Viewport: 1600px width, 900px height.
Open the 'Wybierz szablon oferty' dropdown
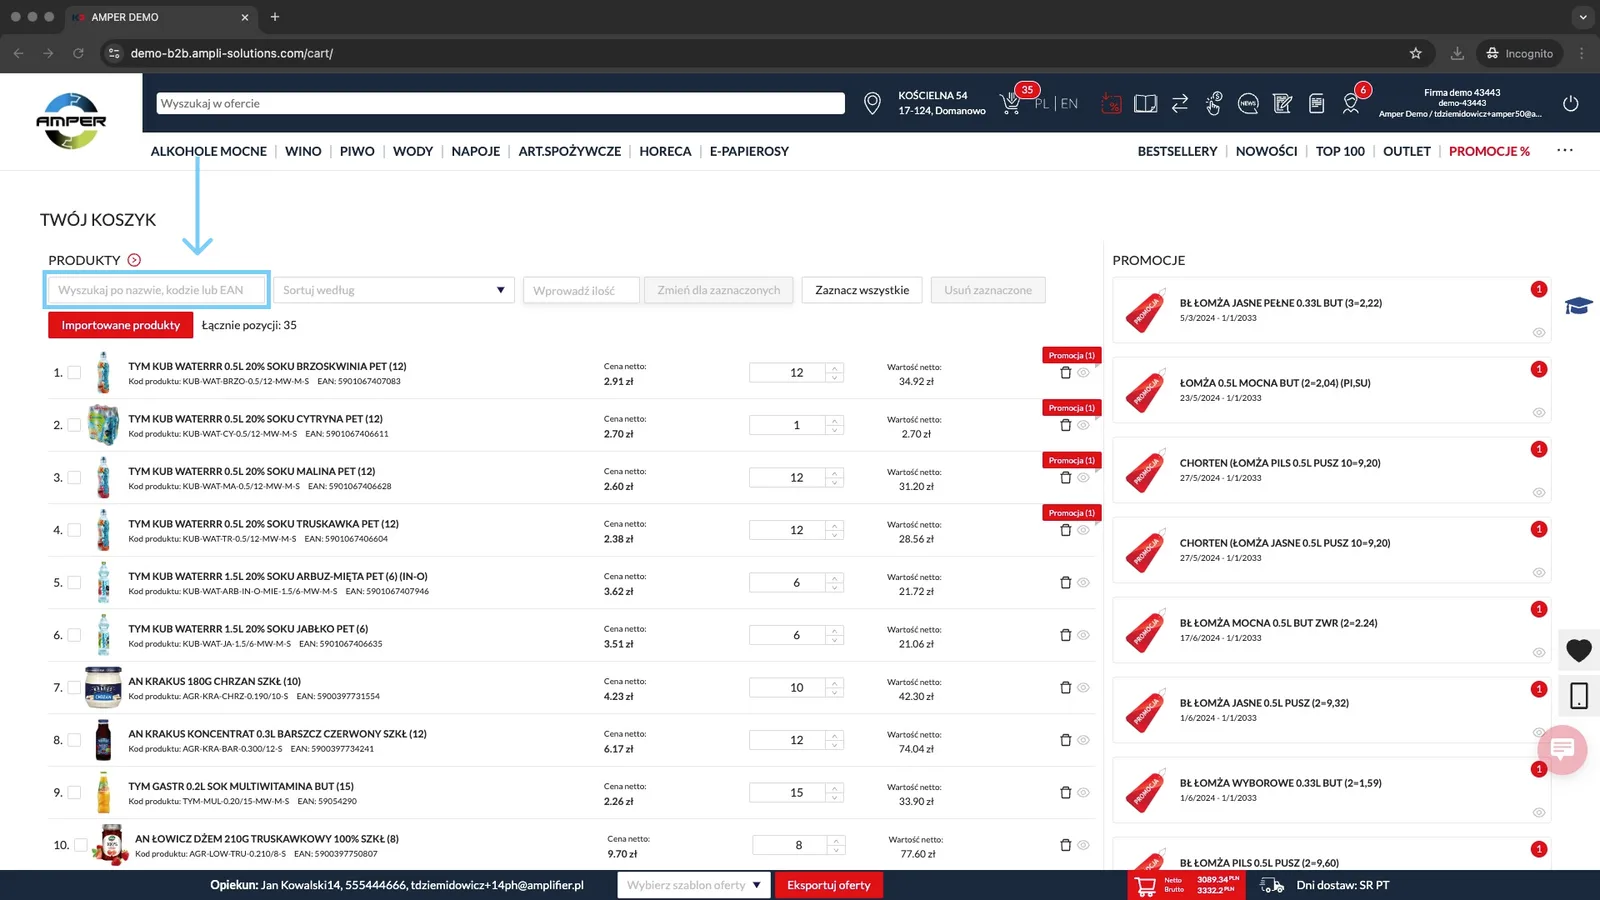(x=694, y=885)
